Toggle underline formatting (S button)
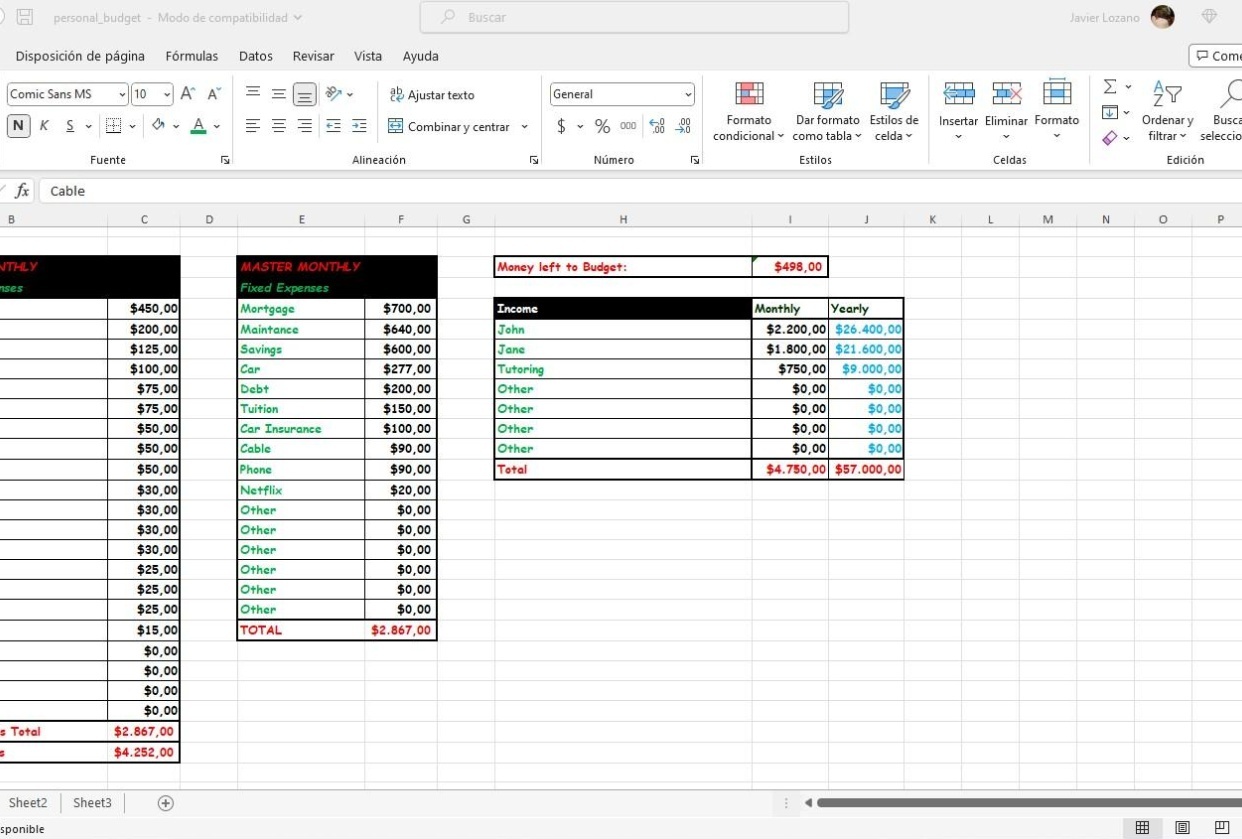The height and width of the screenshot is (839, 1242). (70, 126)
